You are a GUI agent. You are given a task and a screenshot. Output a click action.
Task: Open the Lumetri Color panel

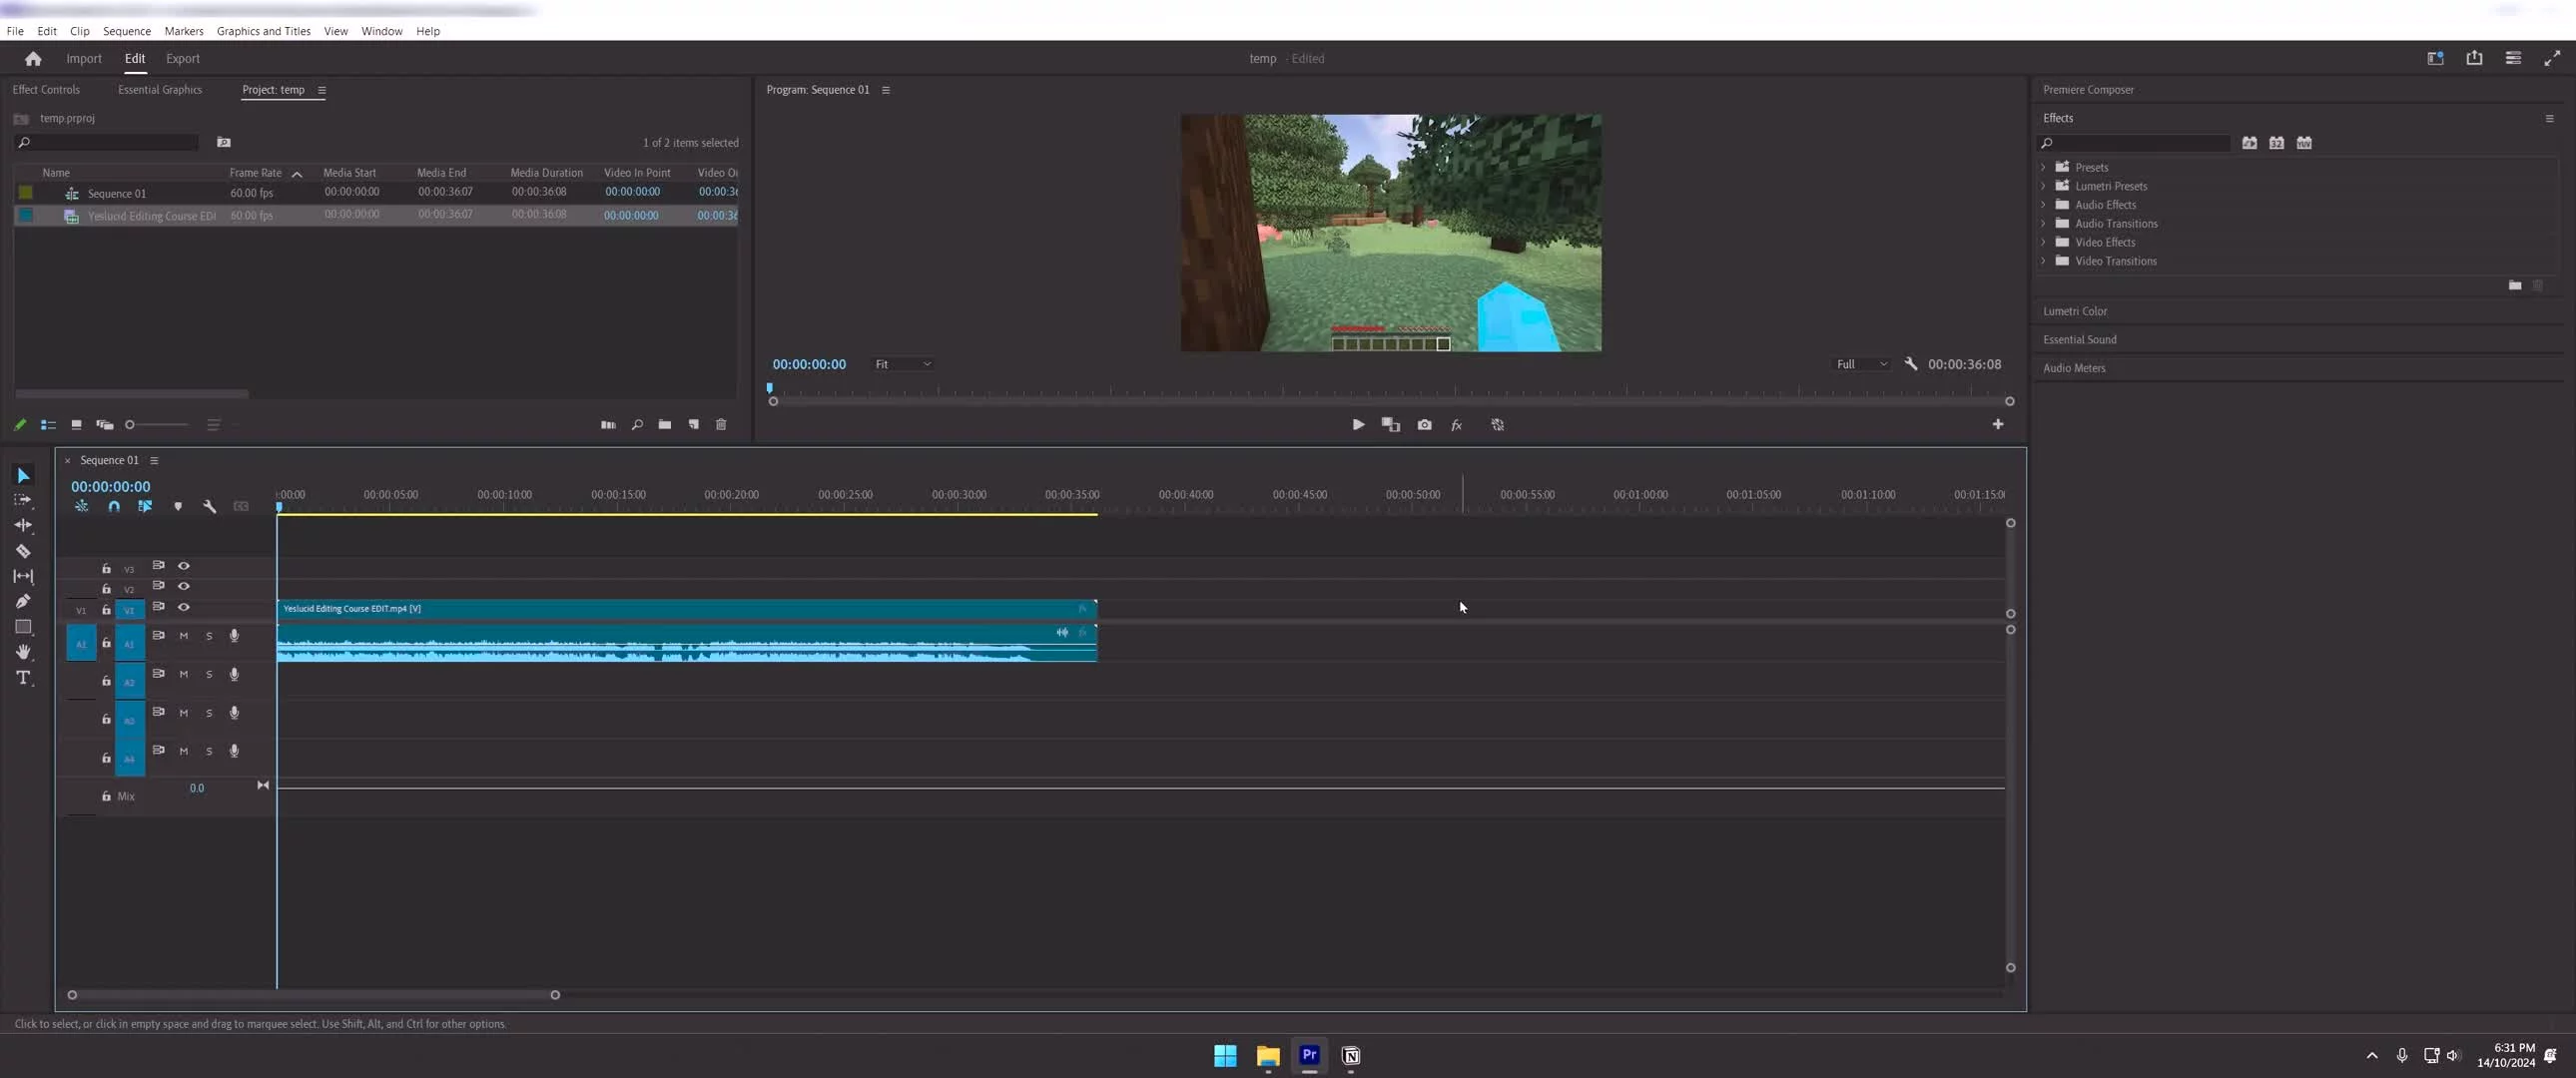point(2075,311)
